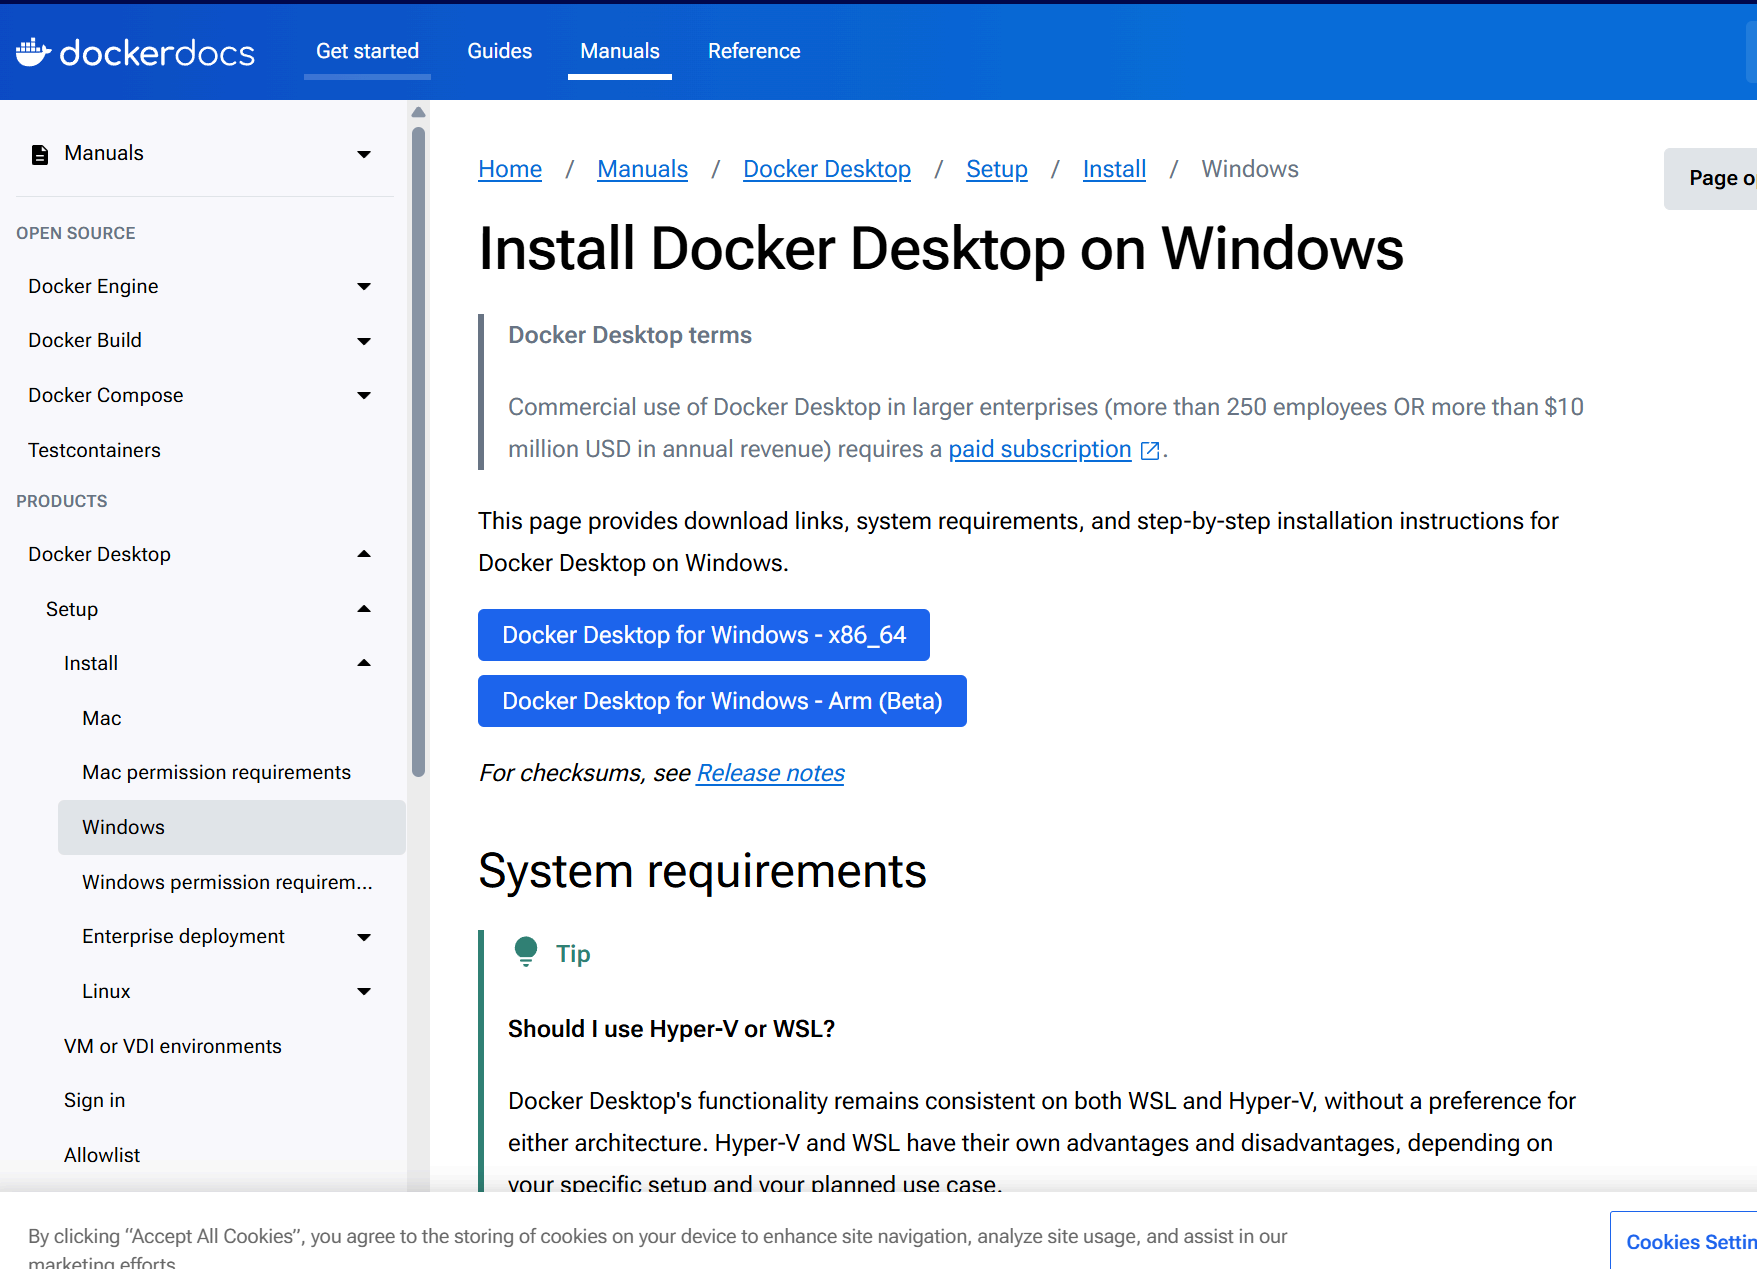Click the Enterprise deployment sidebar label
Screen dimensions: 1757x1269
point(183,936)
